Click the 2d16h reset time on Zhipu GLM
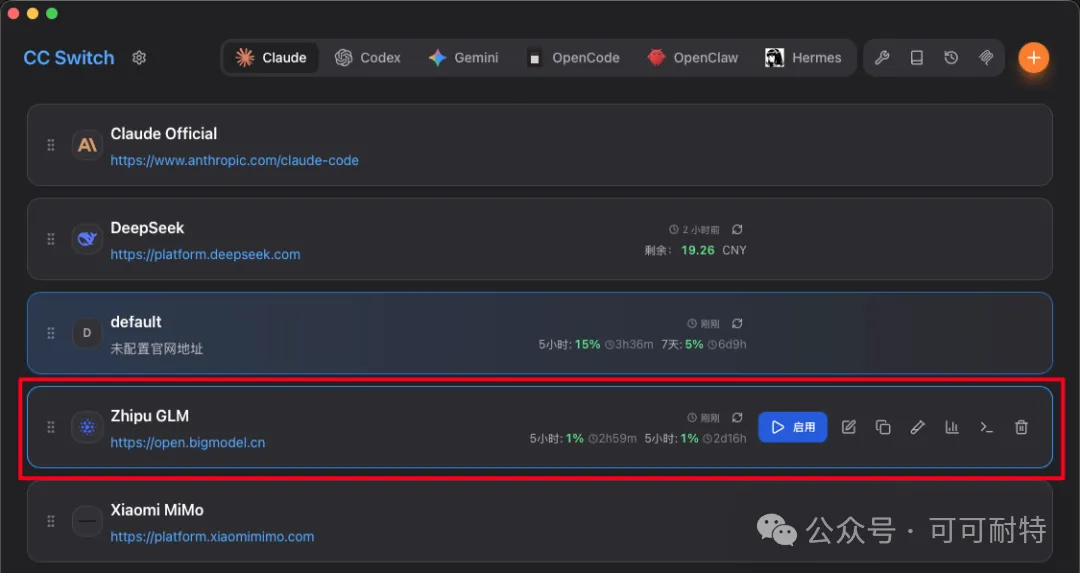Image resolution: width=1080 pixels, height=573 pixels. click(x=727, y=439)
